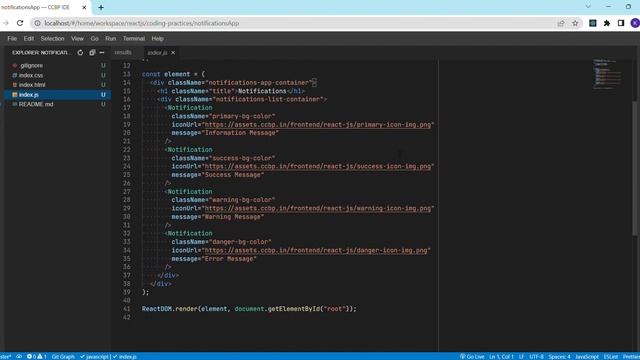Click the Explorer minus icon
Screen dimensions: 640x360
[102, 53]
